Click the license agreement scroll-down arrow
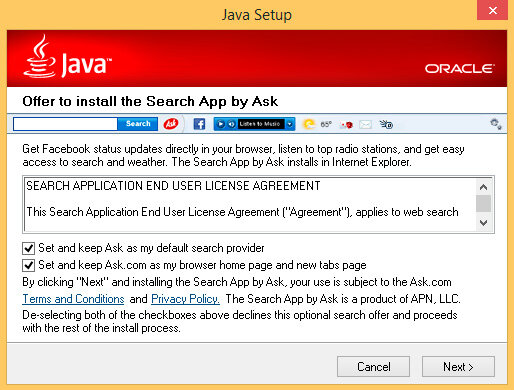Image resolution: width=514 pixels, height=390 pixels. click(483, 222)
